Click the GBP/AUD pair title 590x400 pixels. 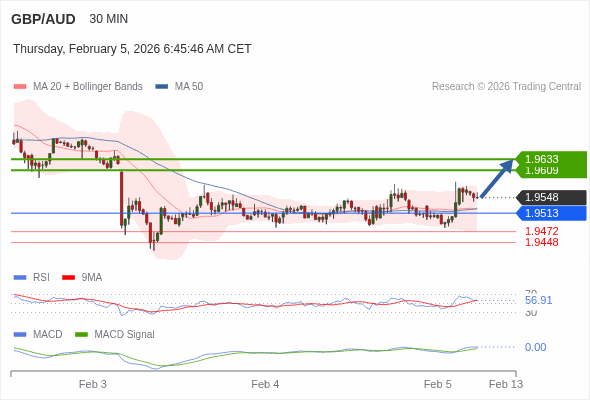43,19
